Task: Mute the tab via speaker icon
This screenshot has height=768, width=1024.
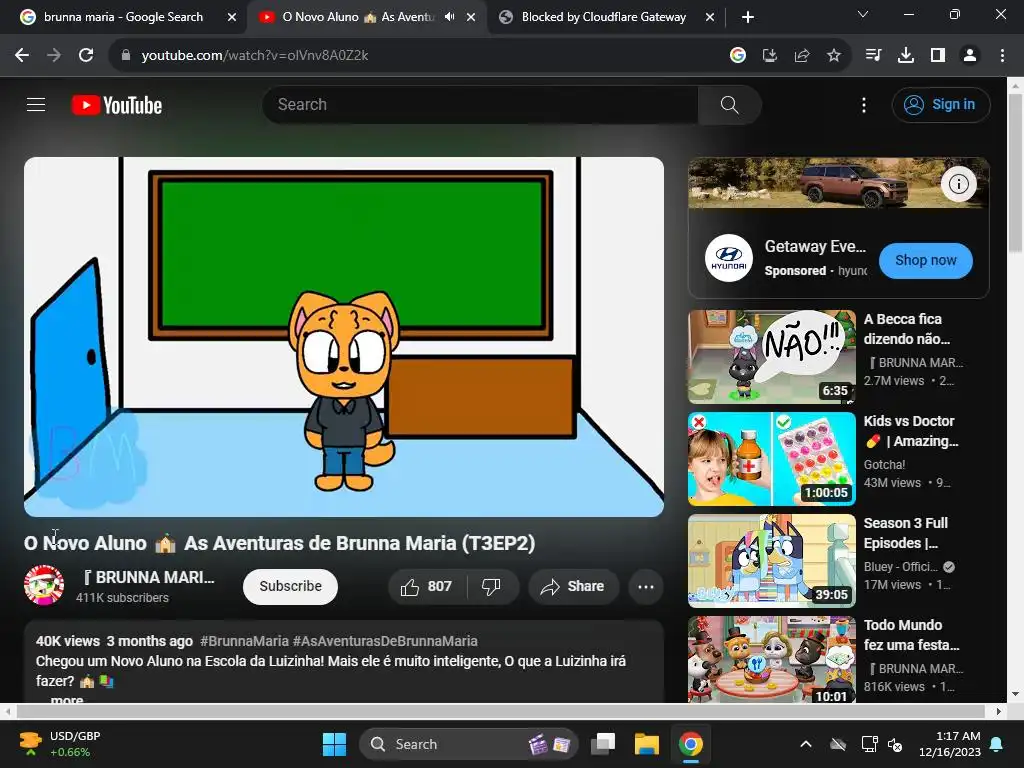Action: tap(449, 17)
